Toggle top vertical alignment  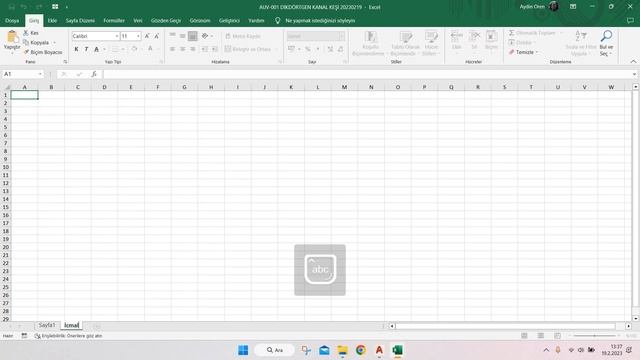click(x=172, y=36)
